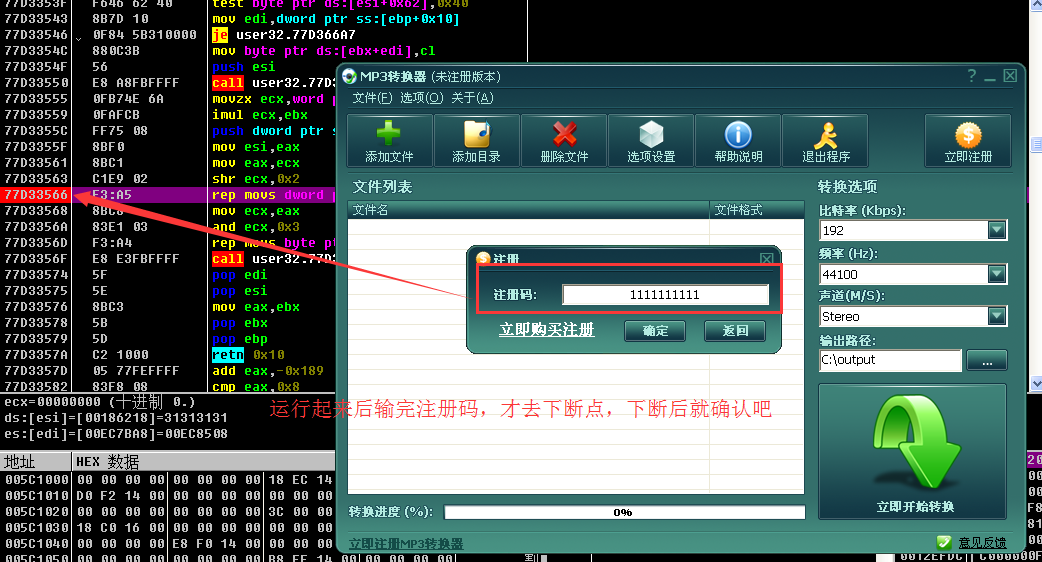
Task: Expand the frequency 44100 dropdown arrow
Action: (996, 274)
